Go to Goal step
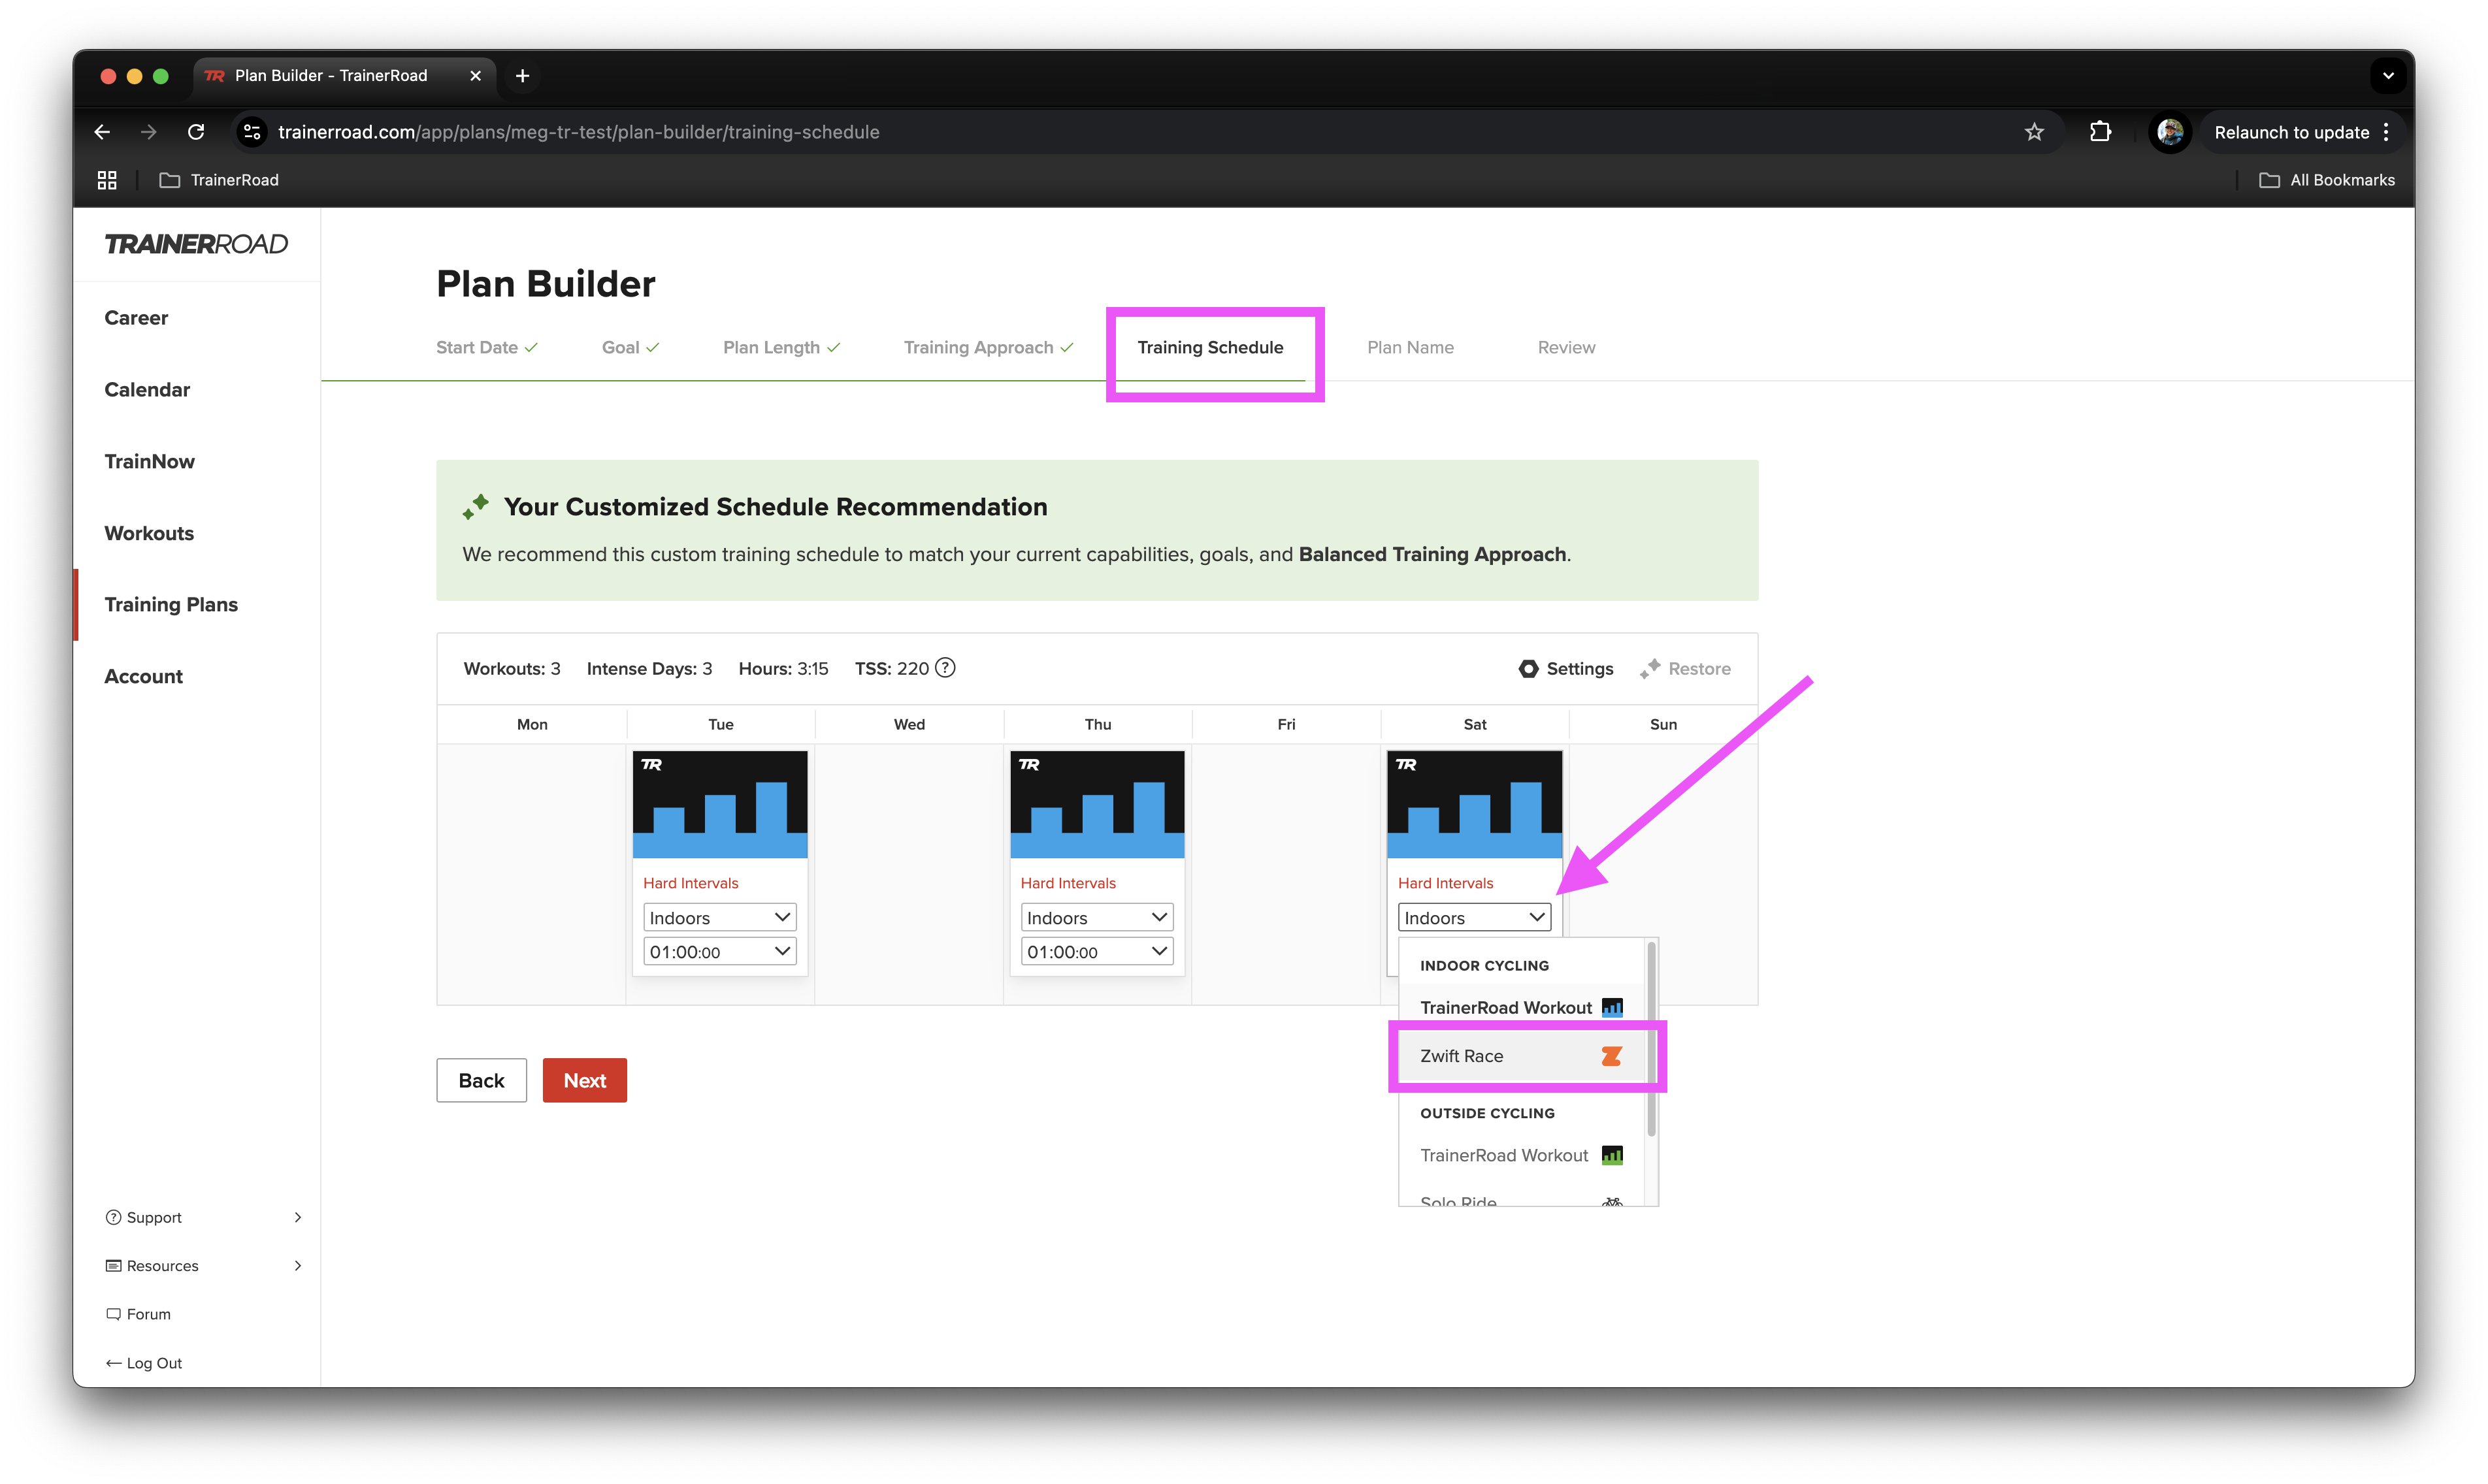2488x1484 pixels. (x=630, y=347)
